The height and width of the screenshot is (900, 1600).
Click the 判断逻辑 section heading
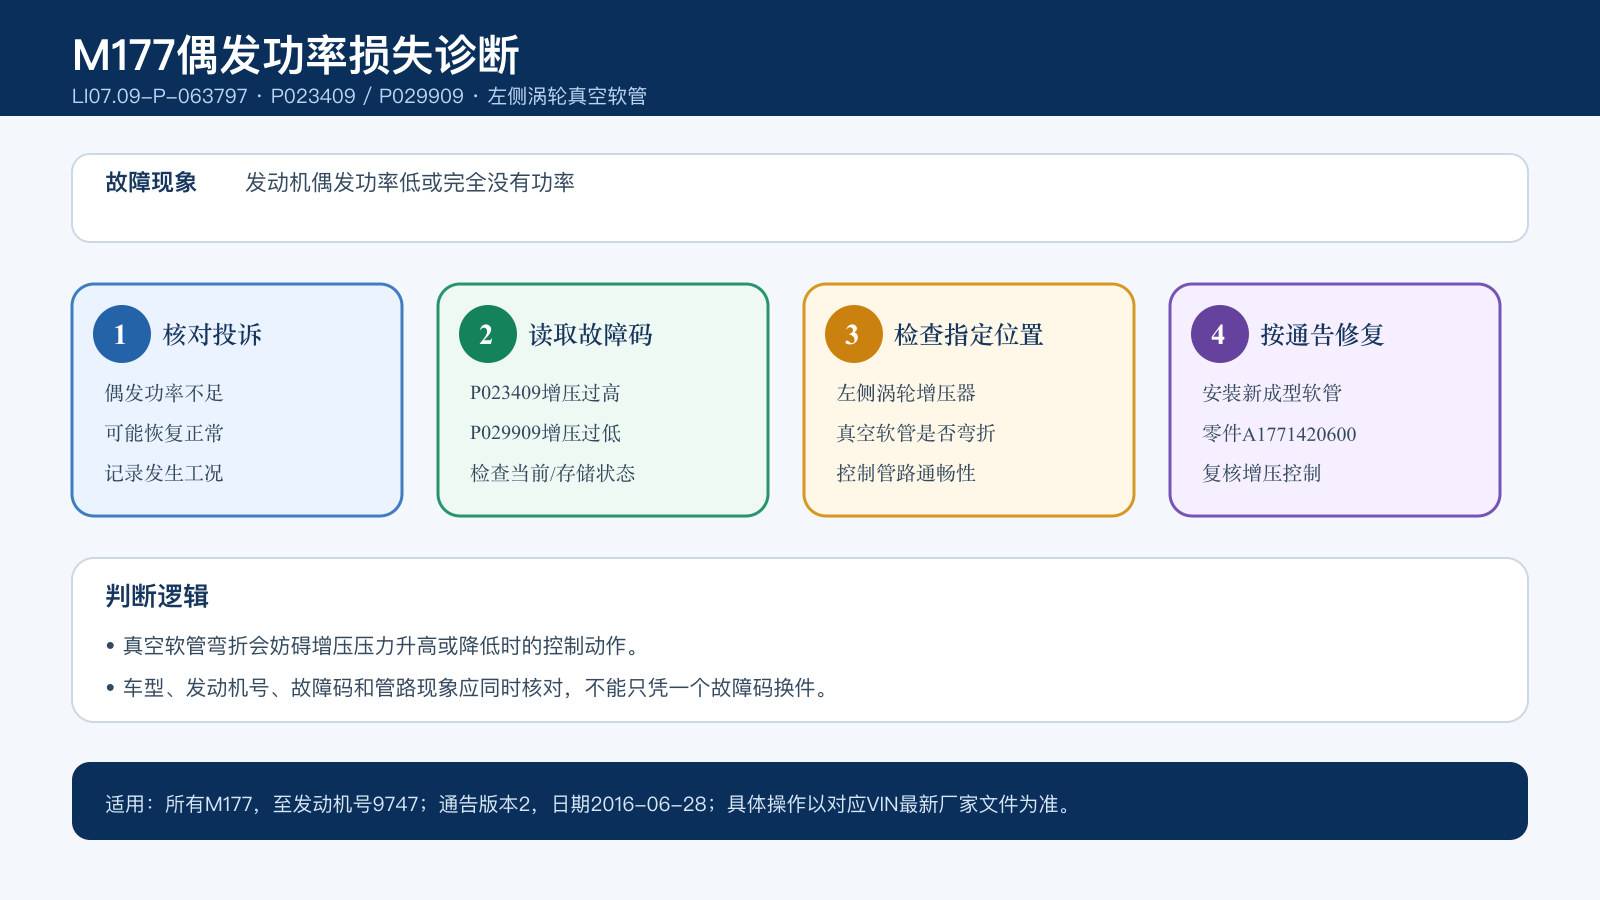[157, 596]
